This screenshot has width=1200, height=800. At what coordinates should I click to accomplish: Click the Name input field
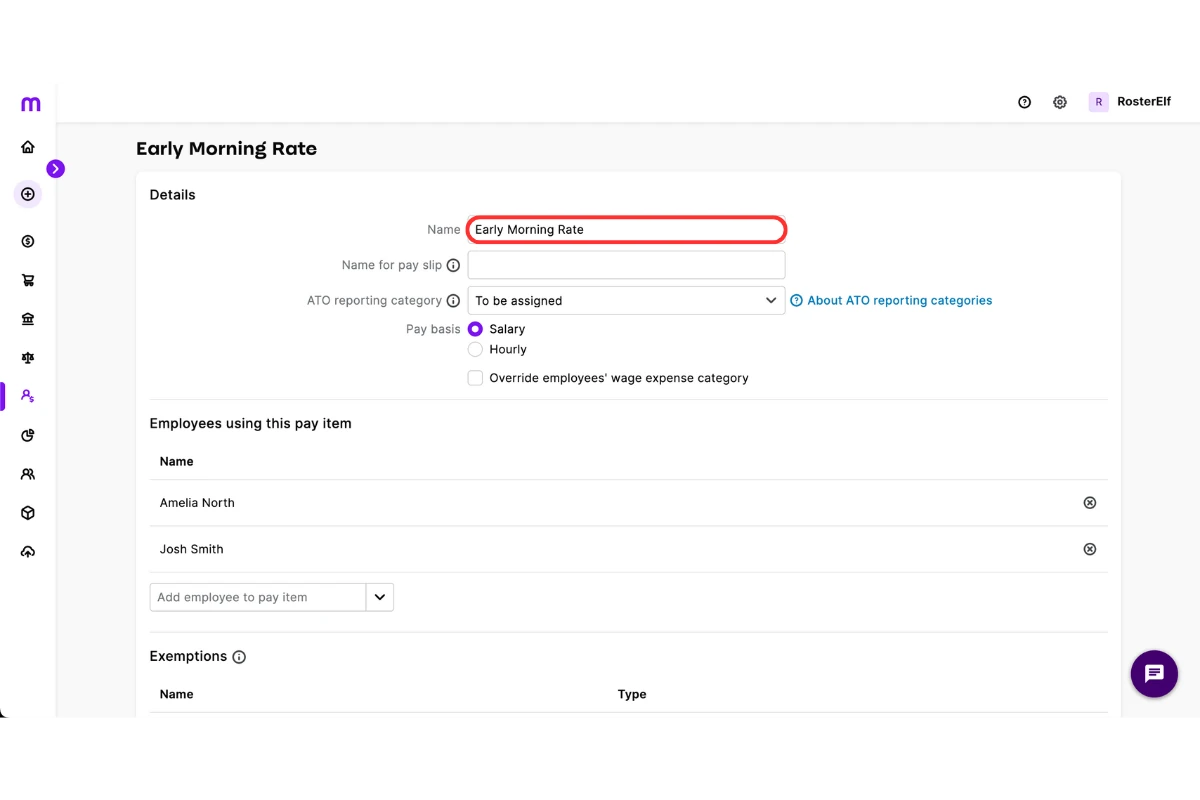[x=627, y=230]
